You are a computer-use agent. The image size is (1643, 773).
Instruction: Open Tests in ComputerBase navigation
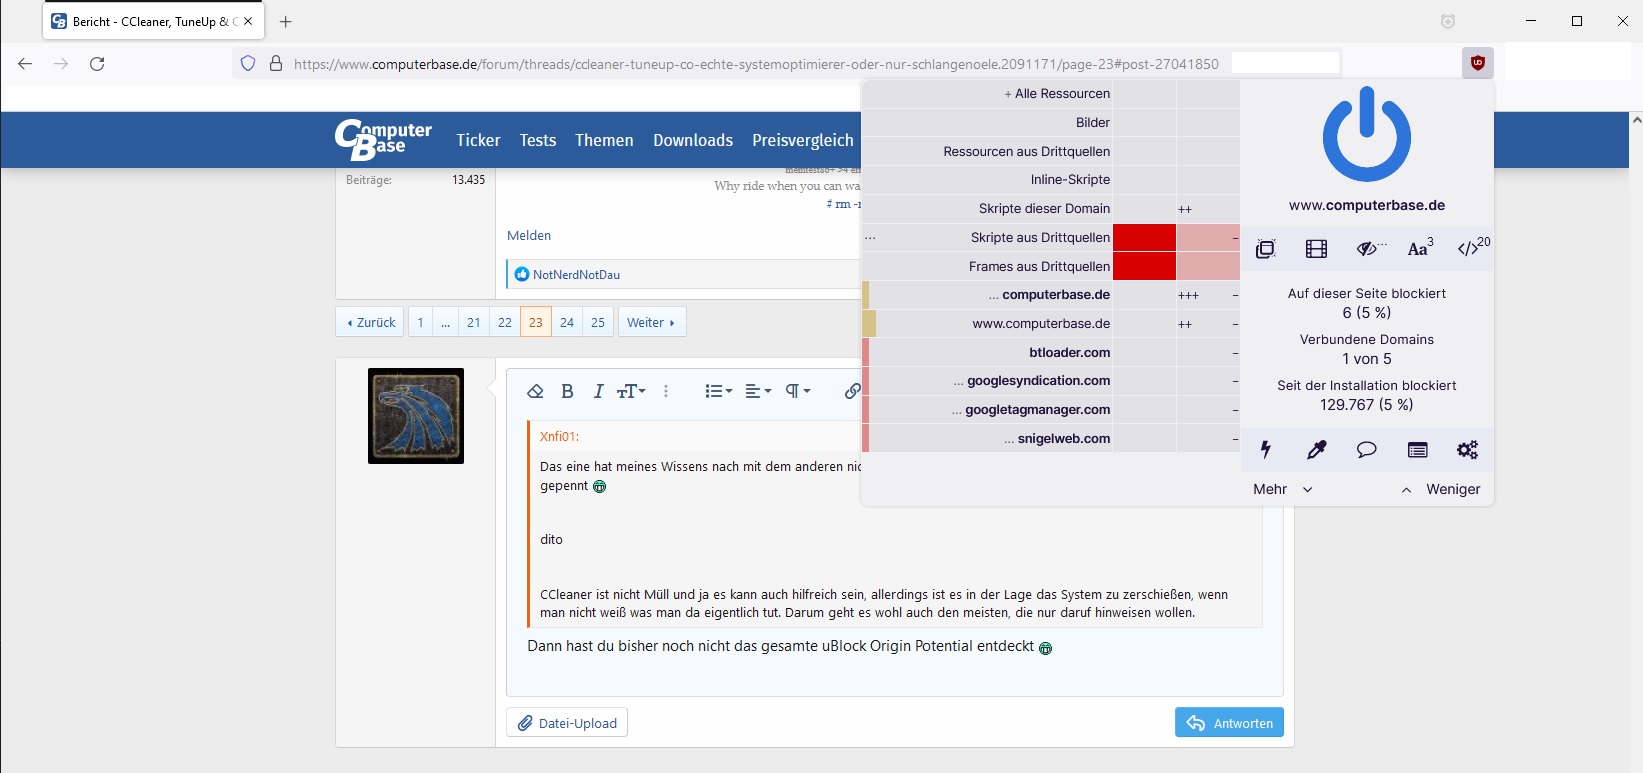tap(538, 140)
